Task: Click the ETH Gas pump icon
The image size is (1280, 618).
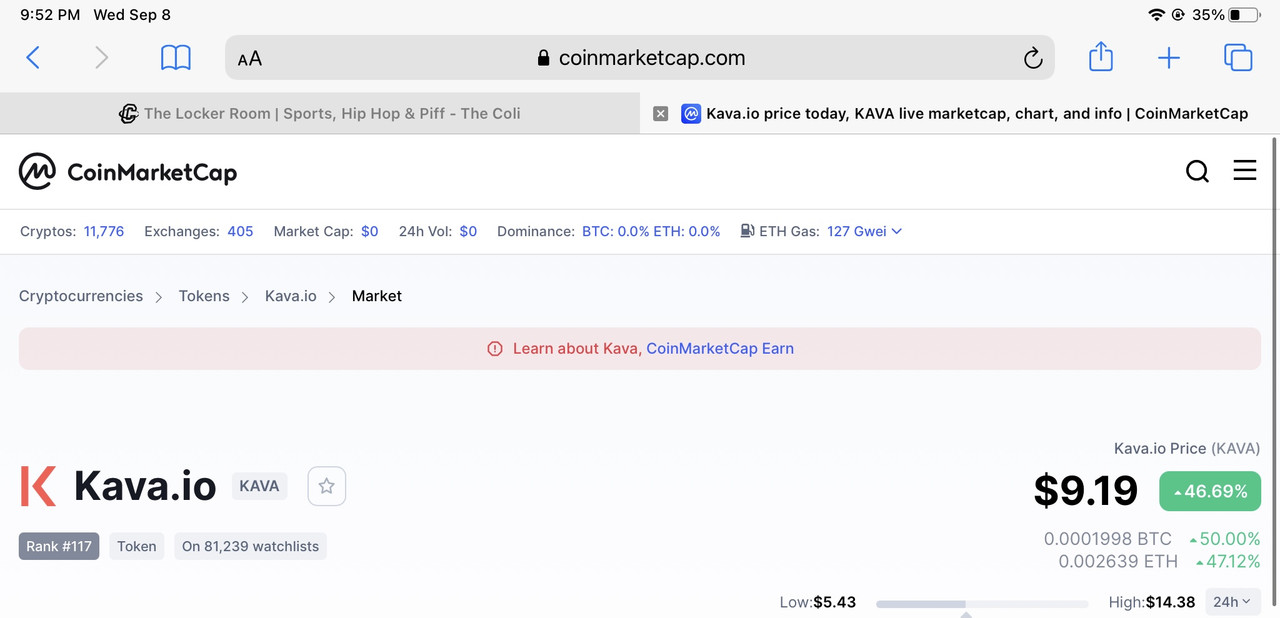Action: pos(747,231)
